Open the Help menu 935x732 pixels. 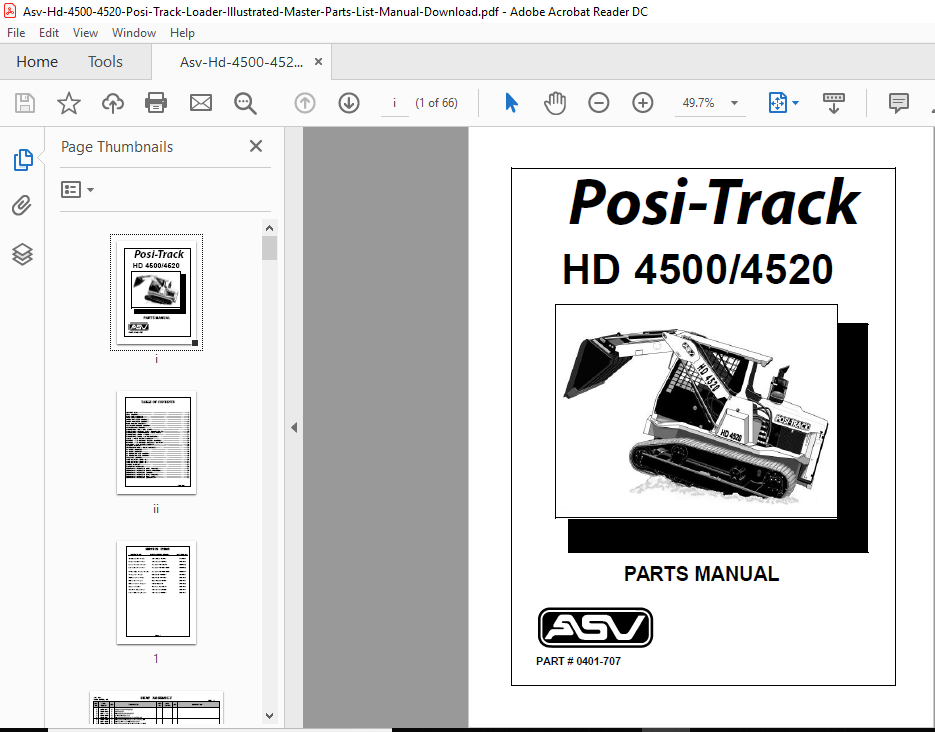coord(182,33)
